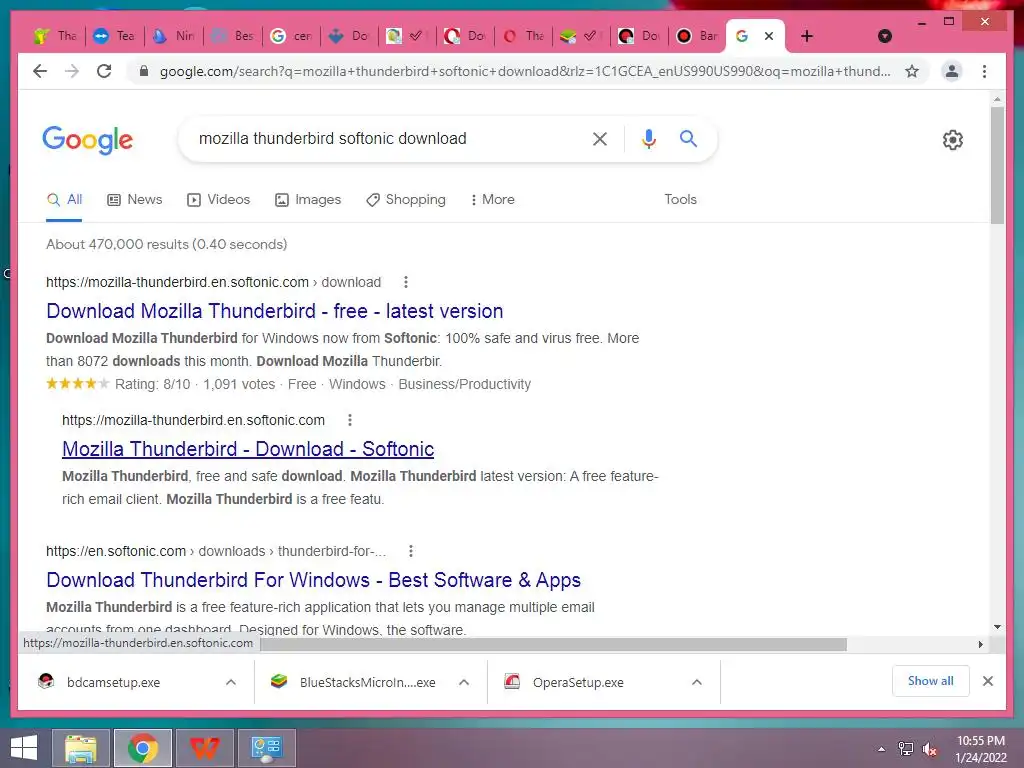Image resolution: width=1024 pixels, height=768 pixels.
Task: Go back to the previous page
Action: (40, 71)
